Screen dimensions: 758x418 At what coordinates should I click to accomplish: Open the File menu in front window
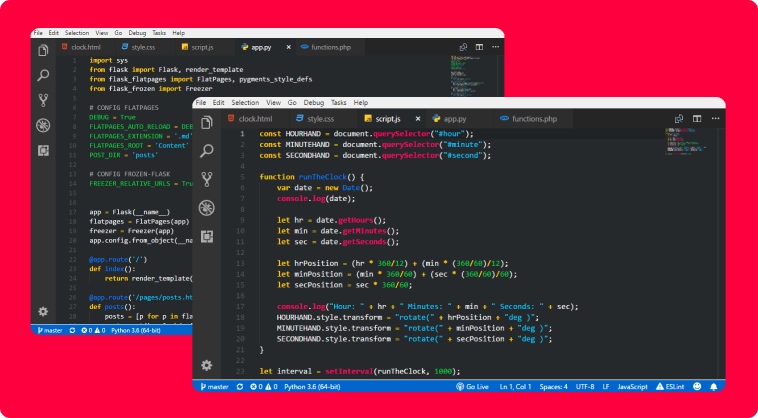(201, 102)
